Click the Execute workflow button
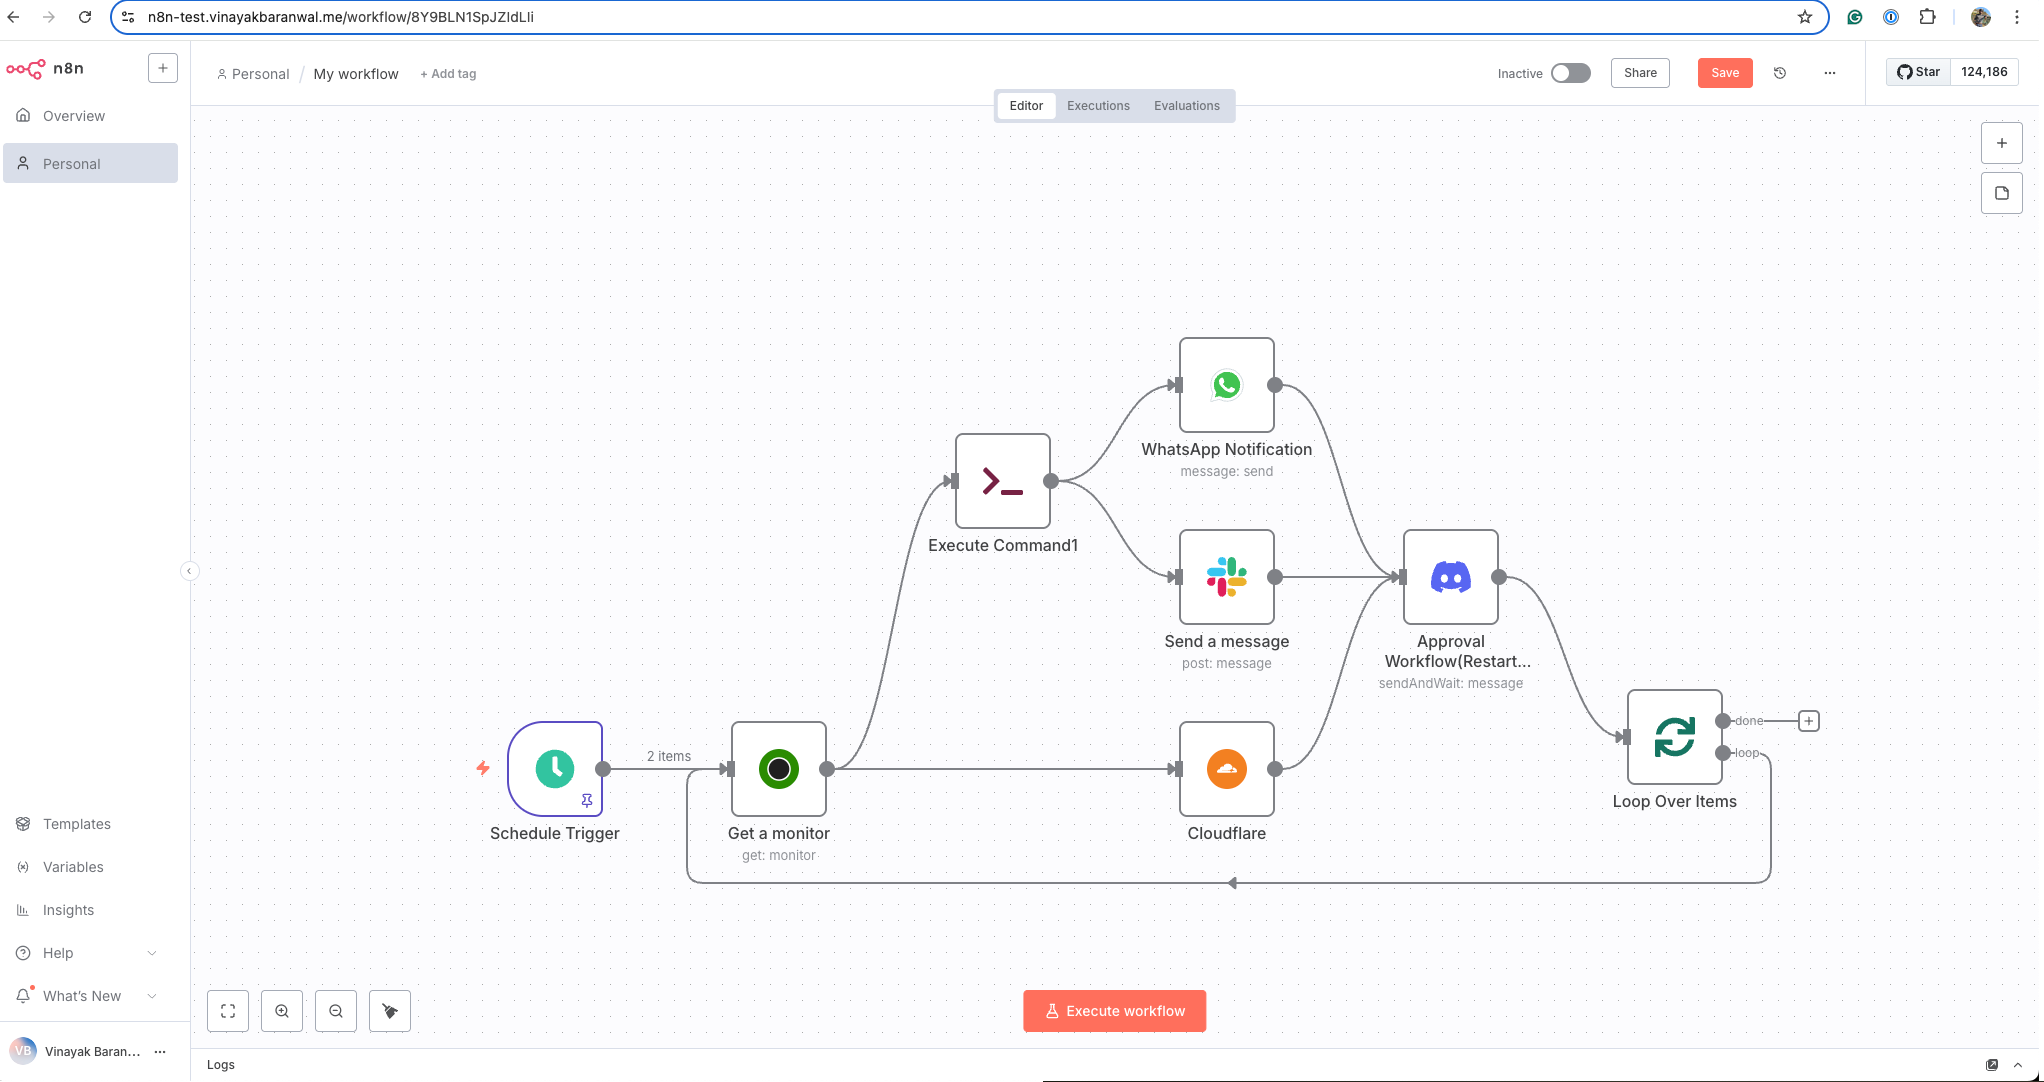Viewport: 2044px width, 1082px height. tap(1114, 1011)
